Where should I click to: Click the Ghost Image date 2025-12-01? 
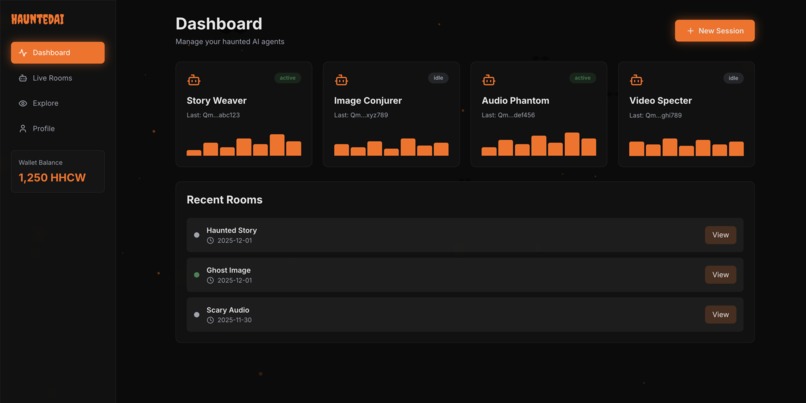[x=234, y=281]
